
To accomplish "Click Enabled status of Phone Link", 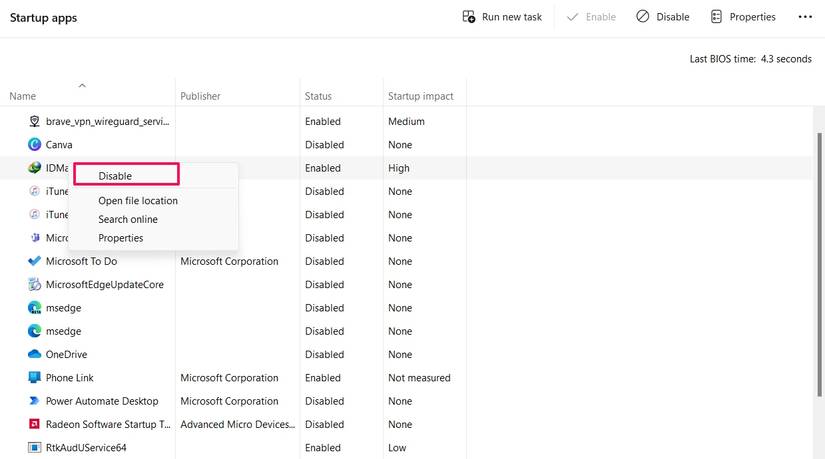I will point(323,377).
